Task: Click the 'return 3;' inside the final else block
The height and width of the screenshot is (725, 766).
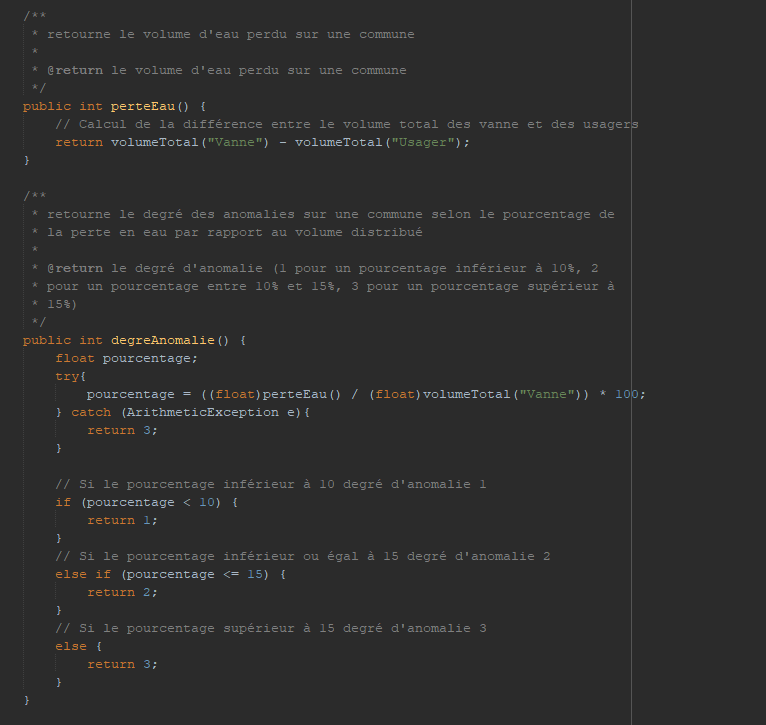Action: click(x=123, y=664)
